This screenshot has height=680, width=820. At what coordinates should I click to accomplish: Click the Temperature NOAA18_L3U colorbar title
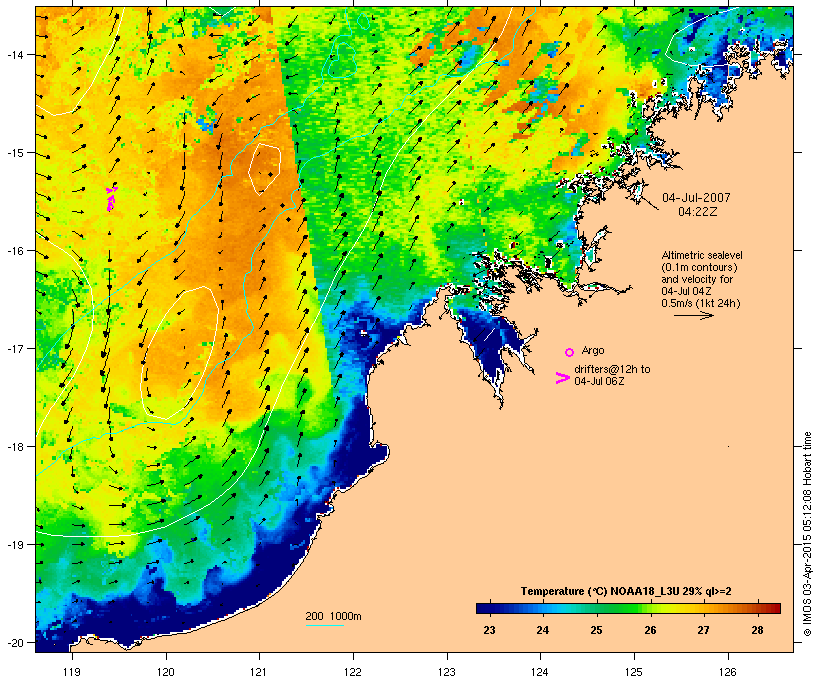(x=626, y=592)
